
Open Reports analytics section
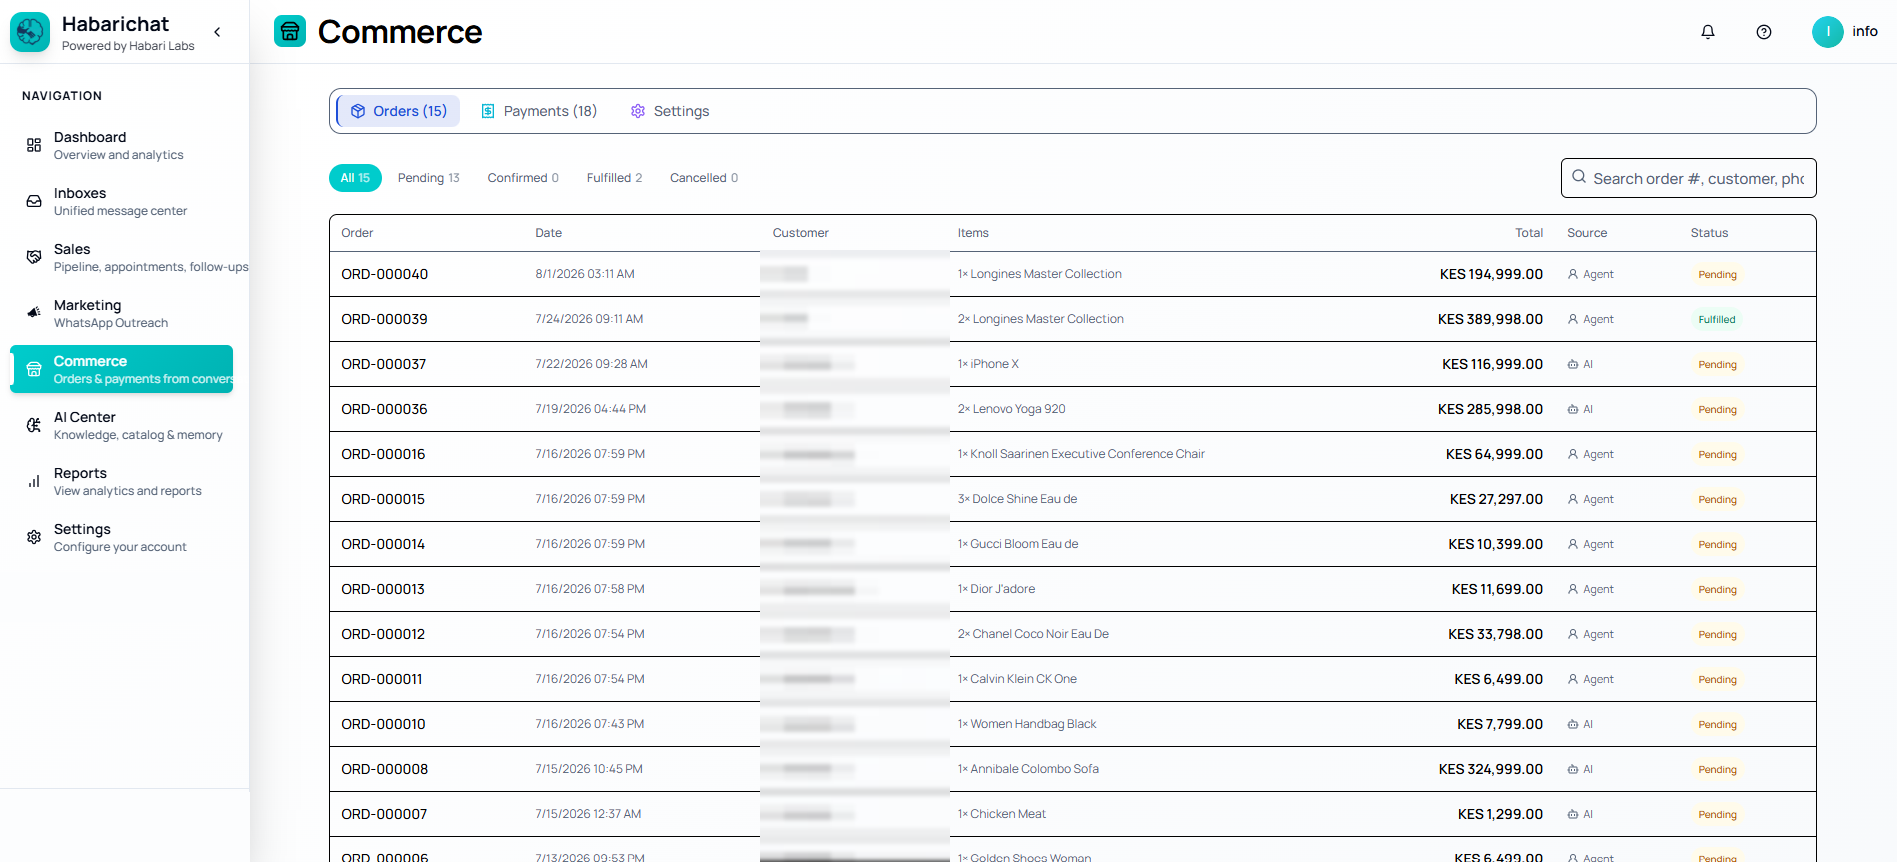[122, 481]
